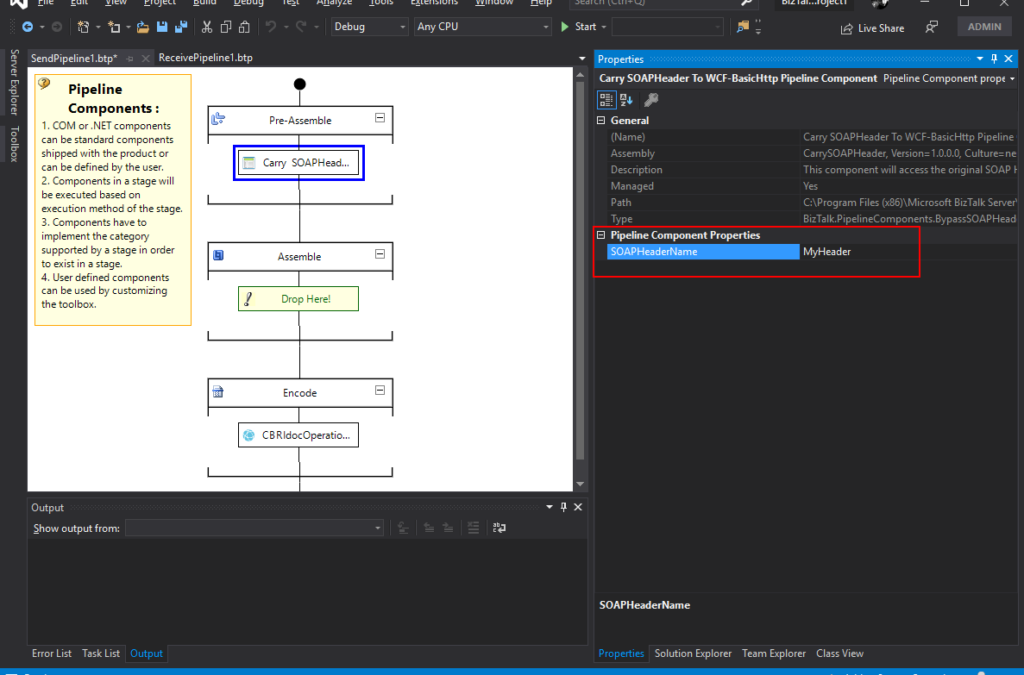
Task: Toggle Alphabetical sort in Properties panel
Action: (627, 100)
